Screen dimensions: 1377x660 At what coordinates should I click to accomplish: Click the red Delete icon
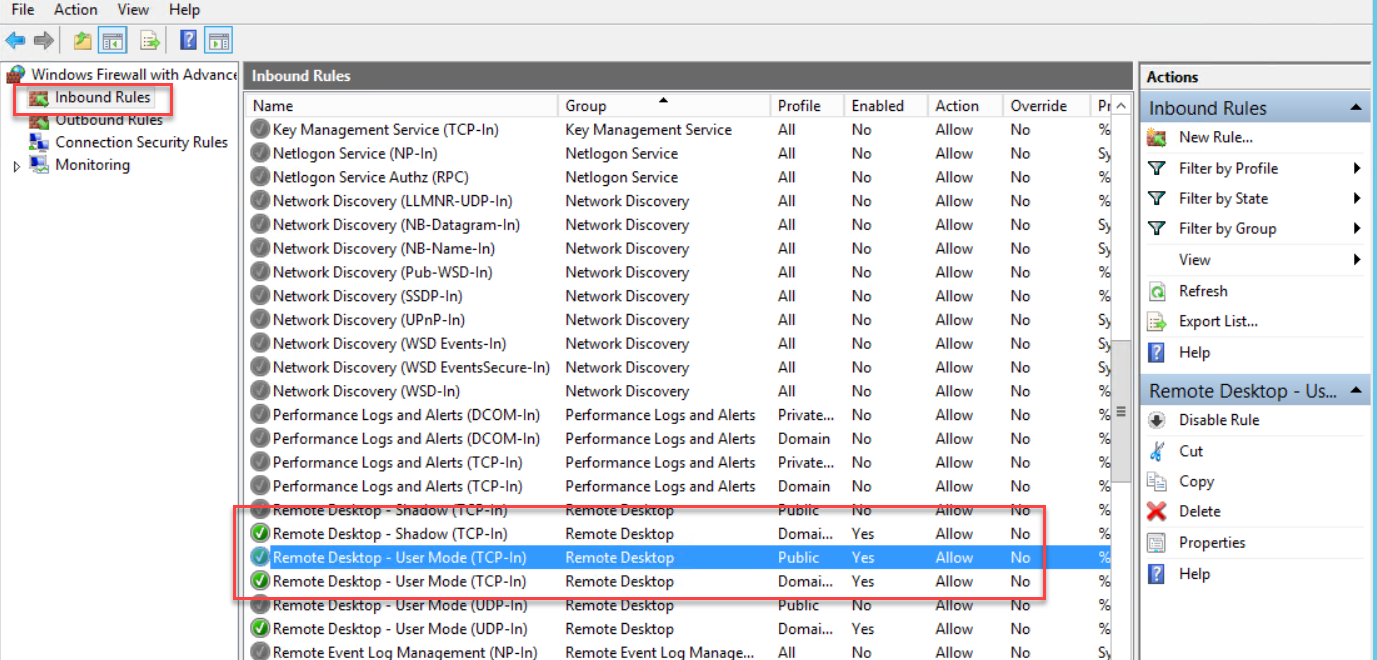tap(1157, 511)
